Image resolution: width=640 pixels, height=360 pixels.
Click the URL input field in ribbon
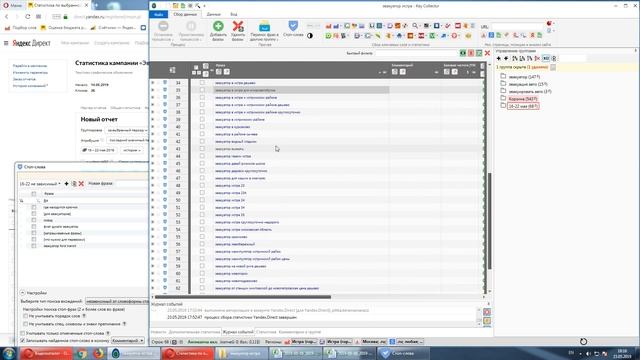pyautogui.click(x=518, y=26)
